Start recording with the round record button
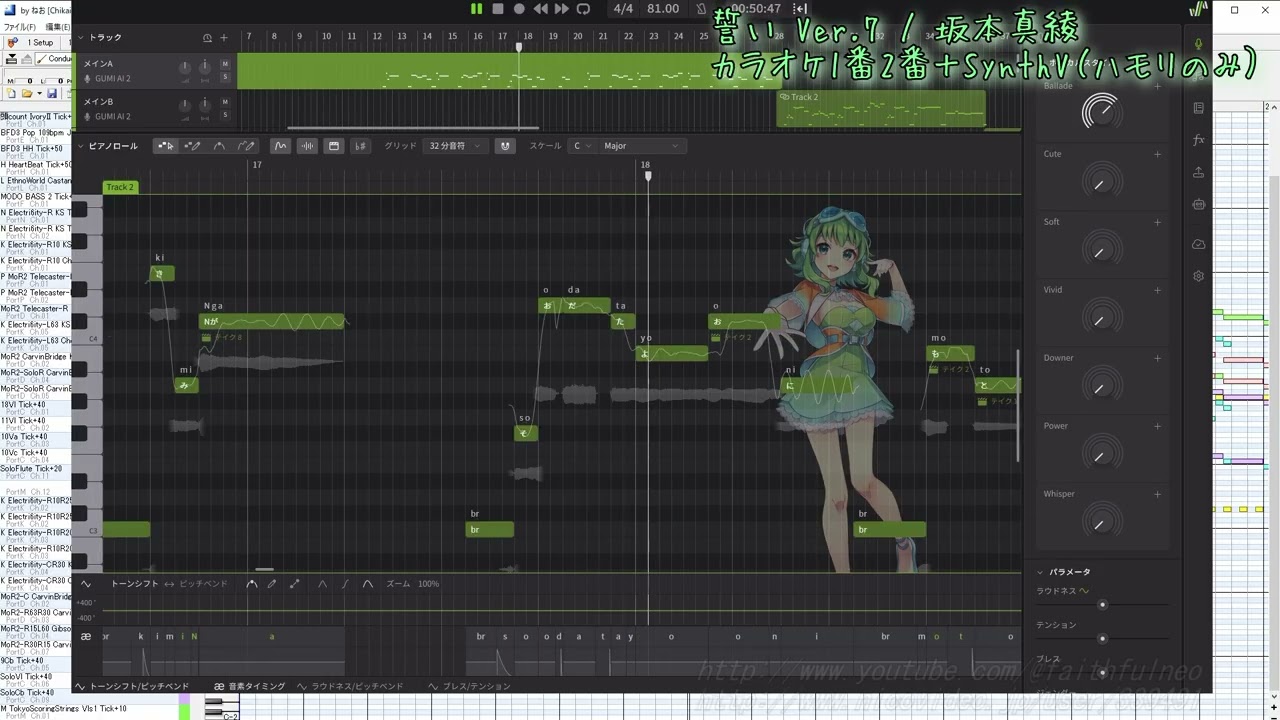Viewport: 1280px width, 720px height. tap(519, 9)
